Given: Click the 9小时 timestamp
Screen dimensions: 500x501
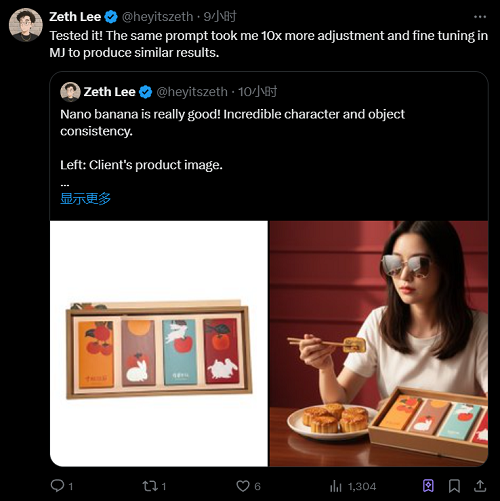Looking at the screenshot, I should (x=220, y=16).
